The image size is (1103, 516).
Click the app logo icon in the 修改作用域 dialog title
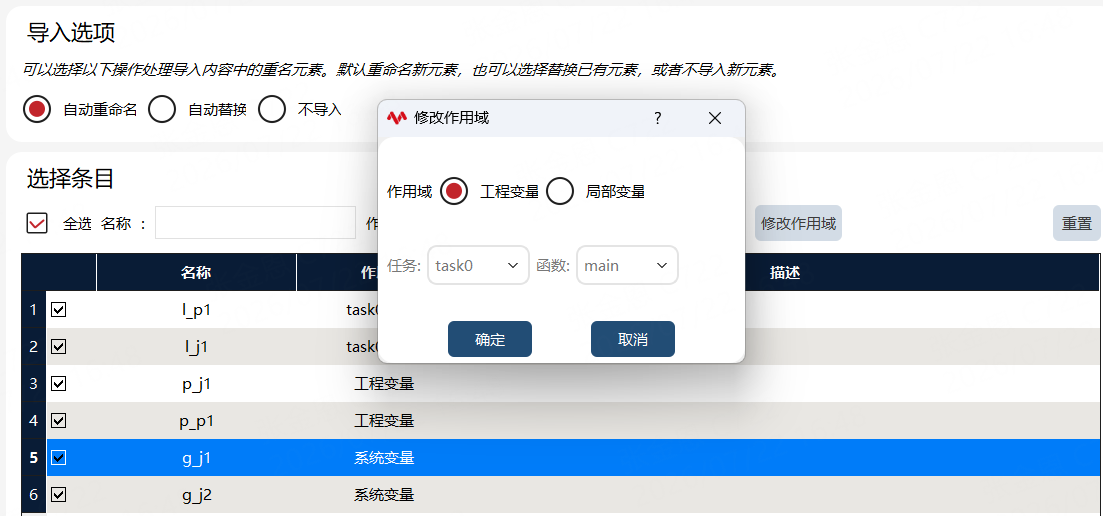click(397, 118)
